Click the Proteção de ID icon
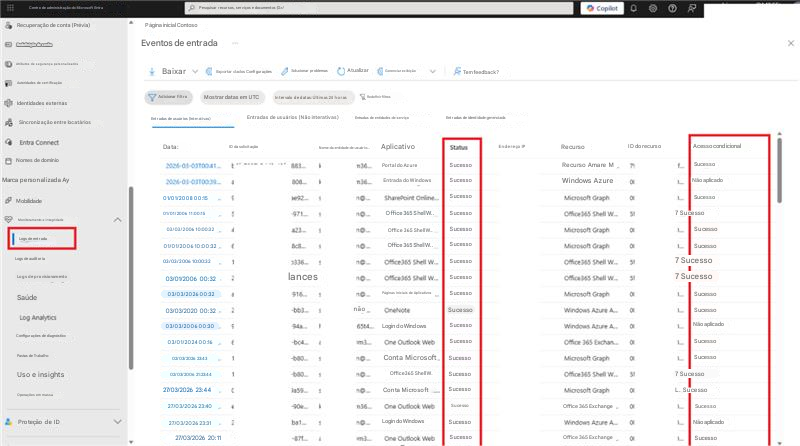The width and height of the screenshot is (800, 446). (x=8, y=422)
